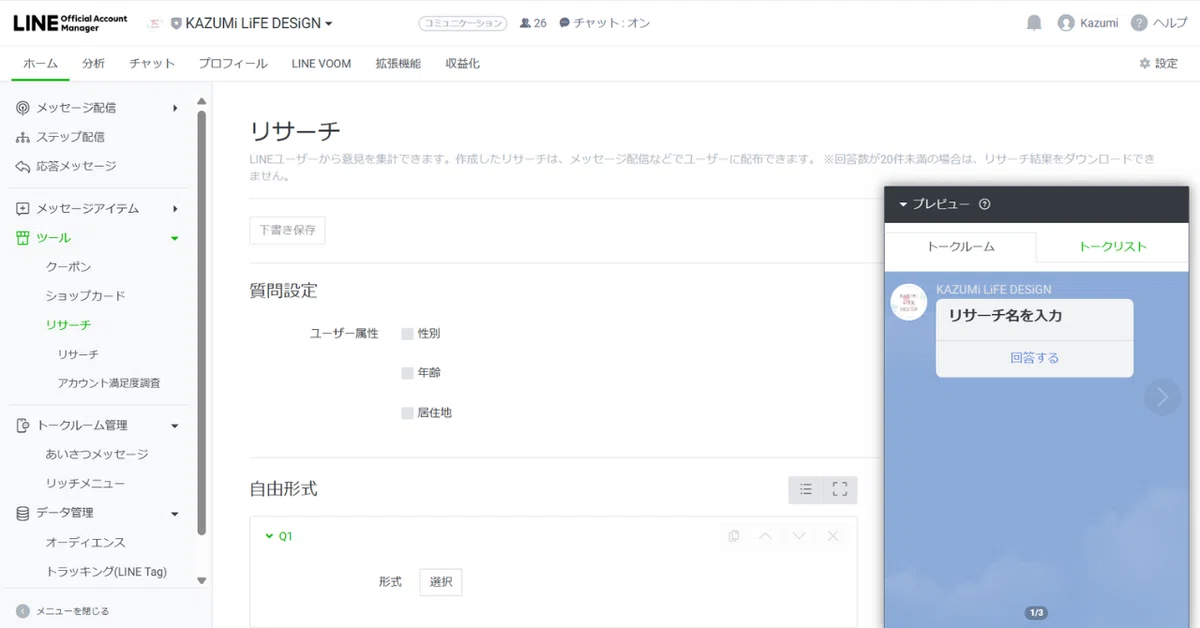
Task: Check the 年齢 checkbox
Action: (x=407, y=373)
